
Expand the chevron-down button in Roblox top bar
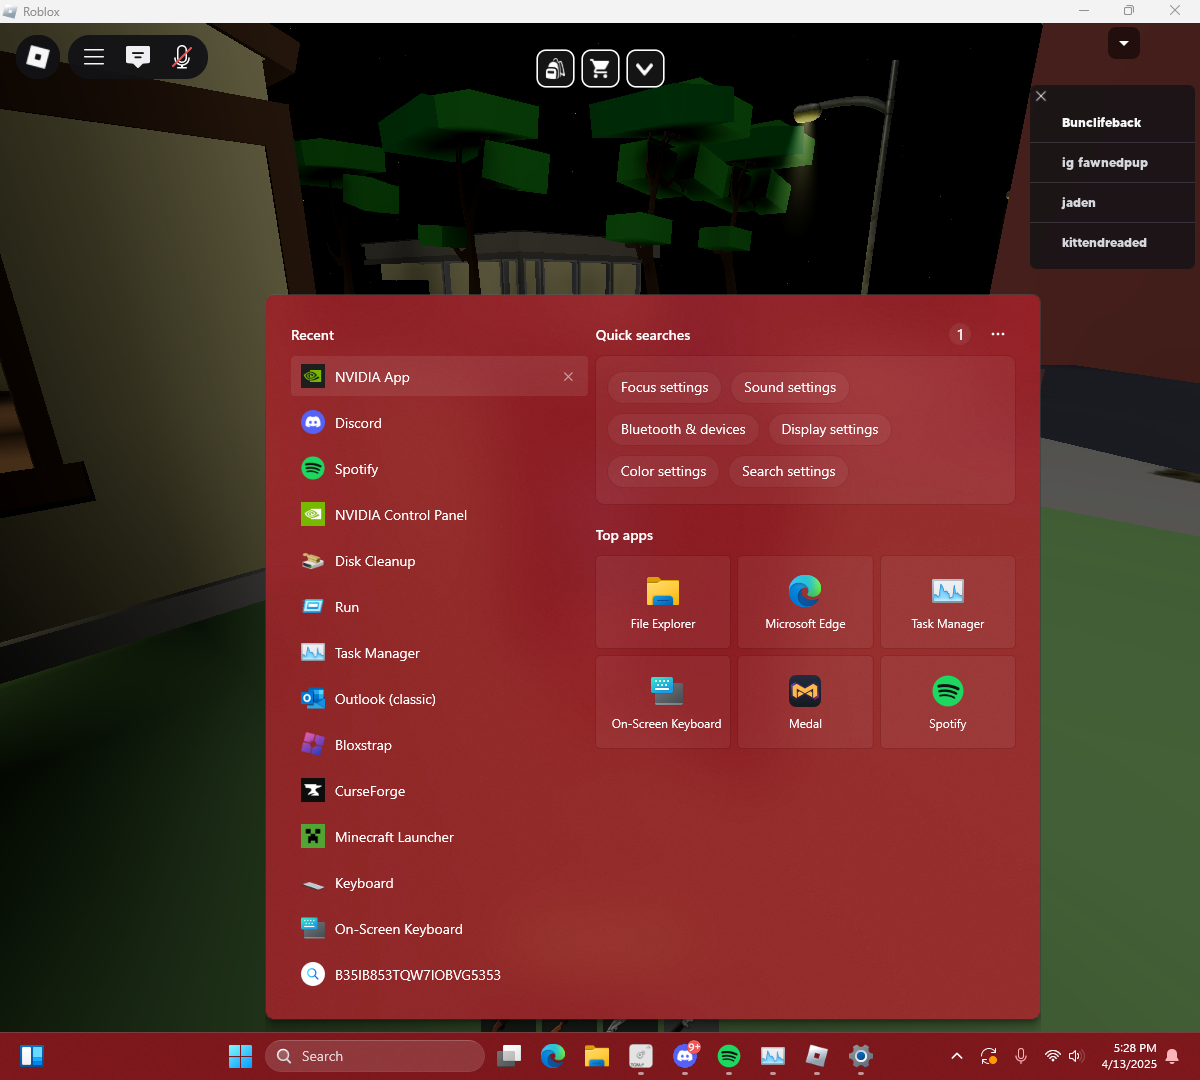(645, 69)
